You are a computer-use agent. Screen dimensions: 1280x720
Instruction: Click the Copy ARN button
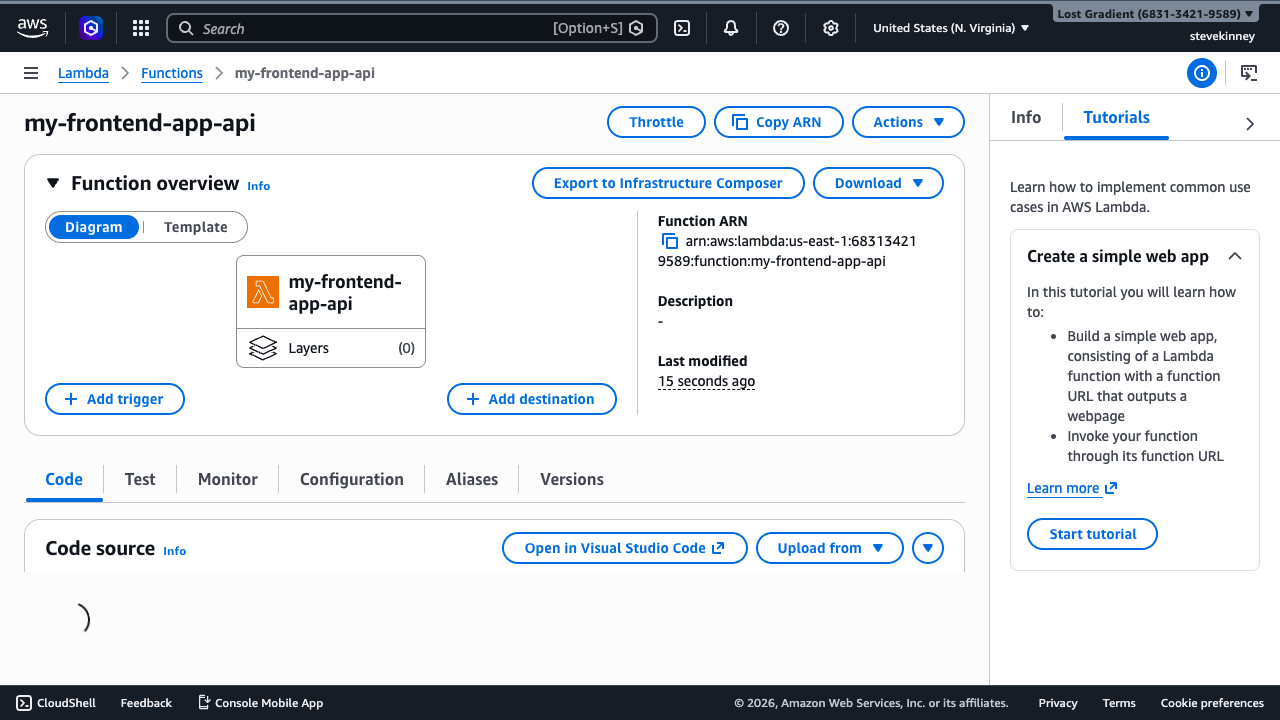tap(778, 122)
